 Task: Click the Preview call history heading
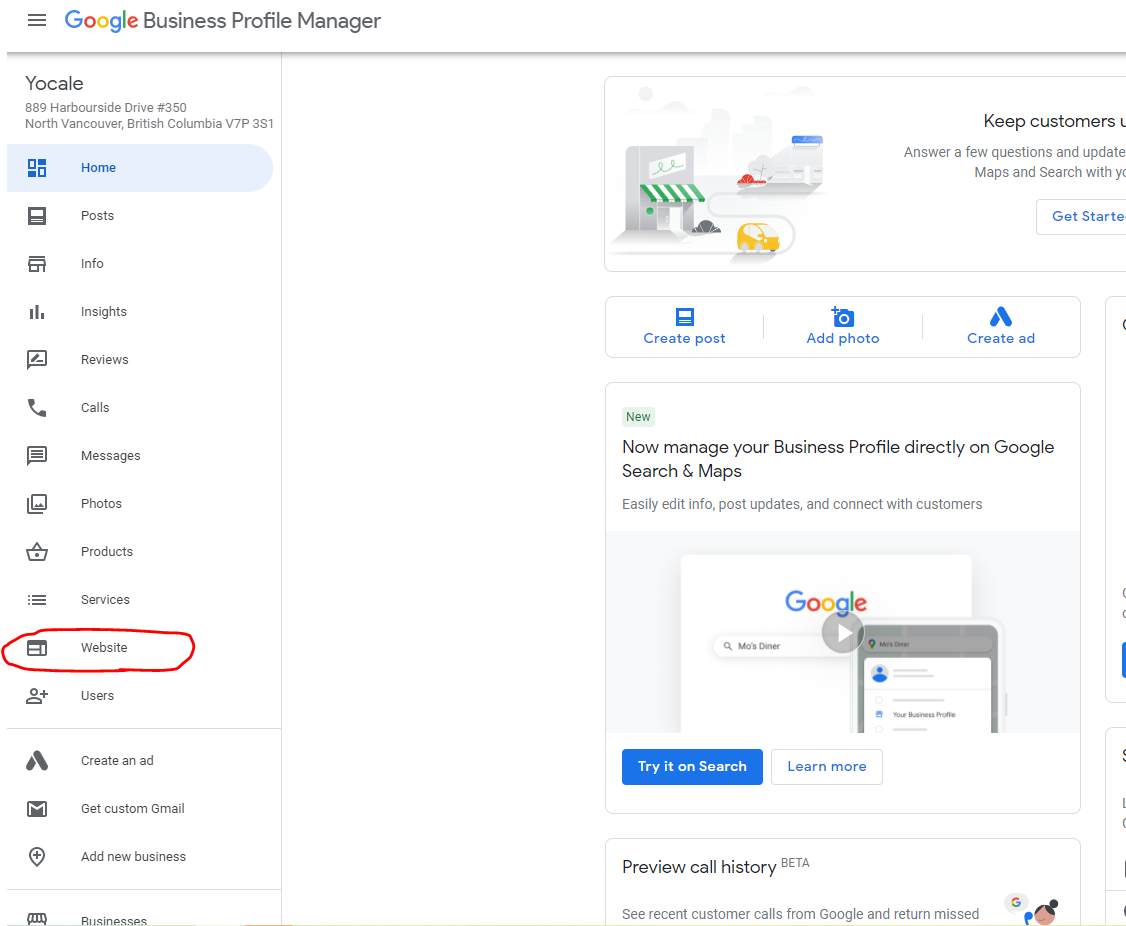pyautogui.click(x=699, y=867)
